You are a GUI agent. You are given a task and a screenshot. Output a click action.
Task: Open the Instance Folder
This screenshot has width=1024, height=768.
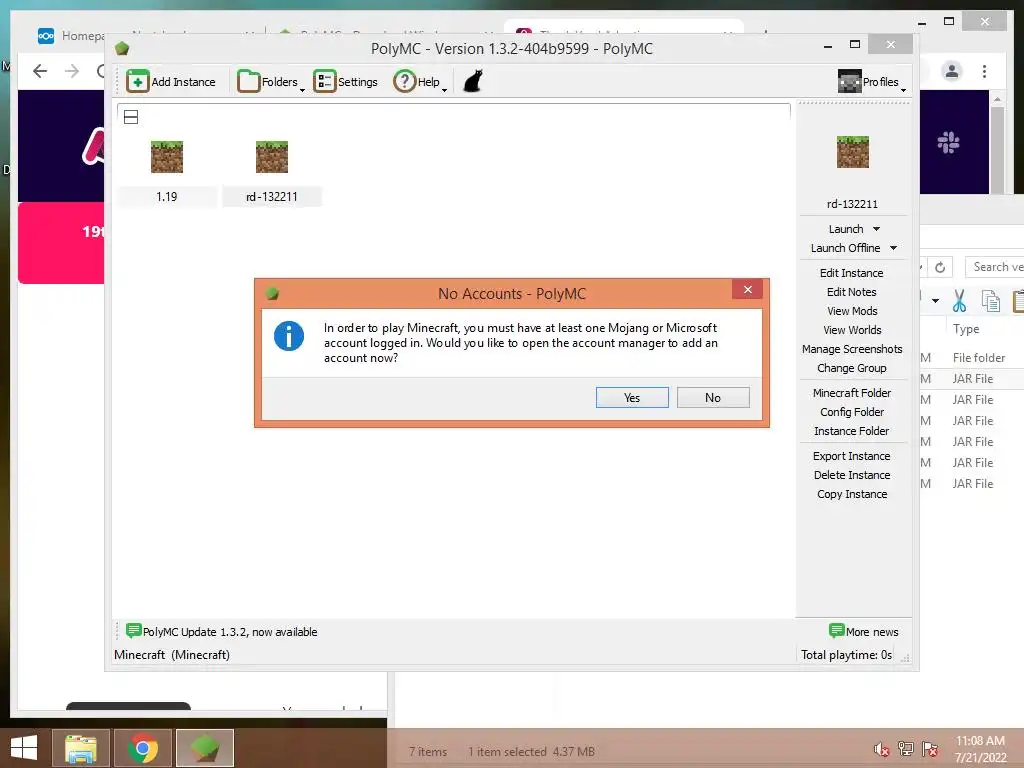[x=852, y=430]
